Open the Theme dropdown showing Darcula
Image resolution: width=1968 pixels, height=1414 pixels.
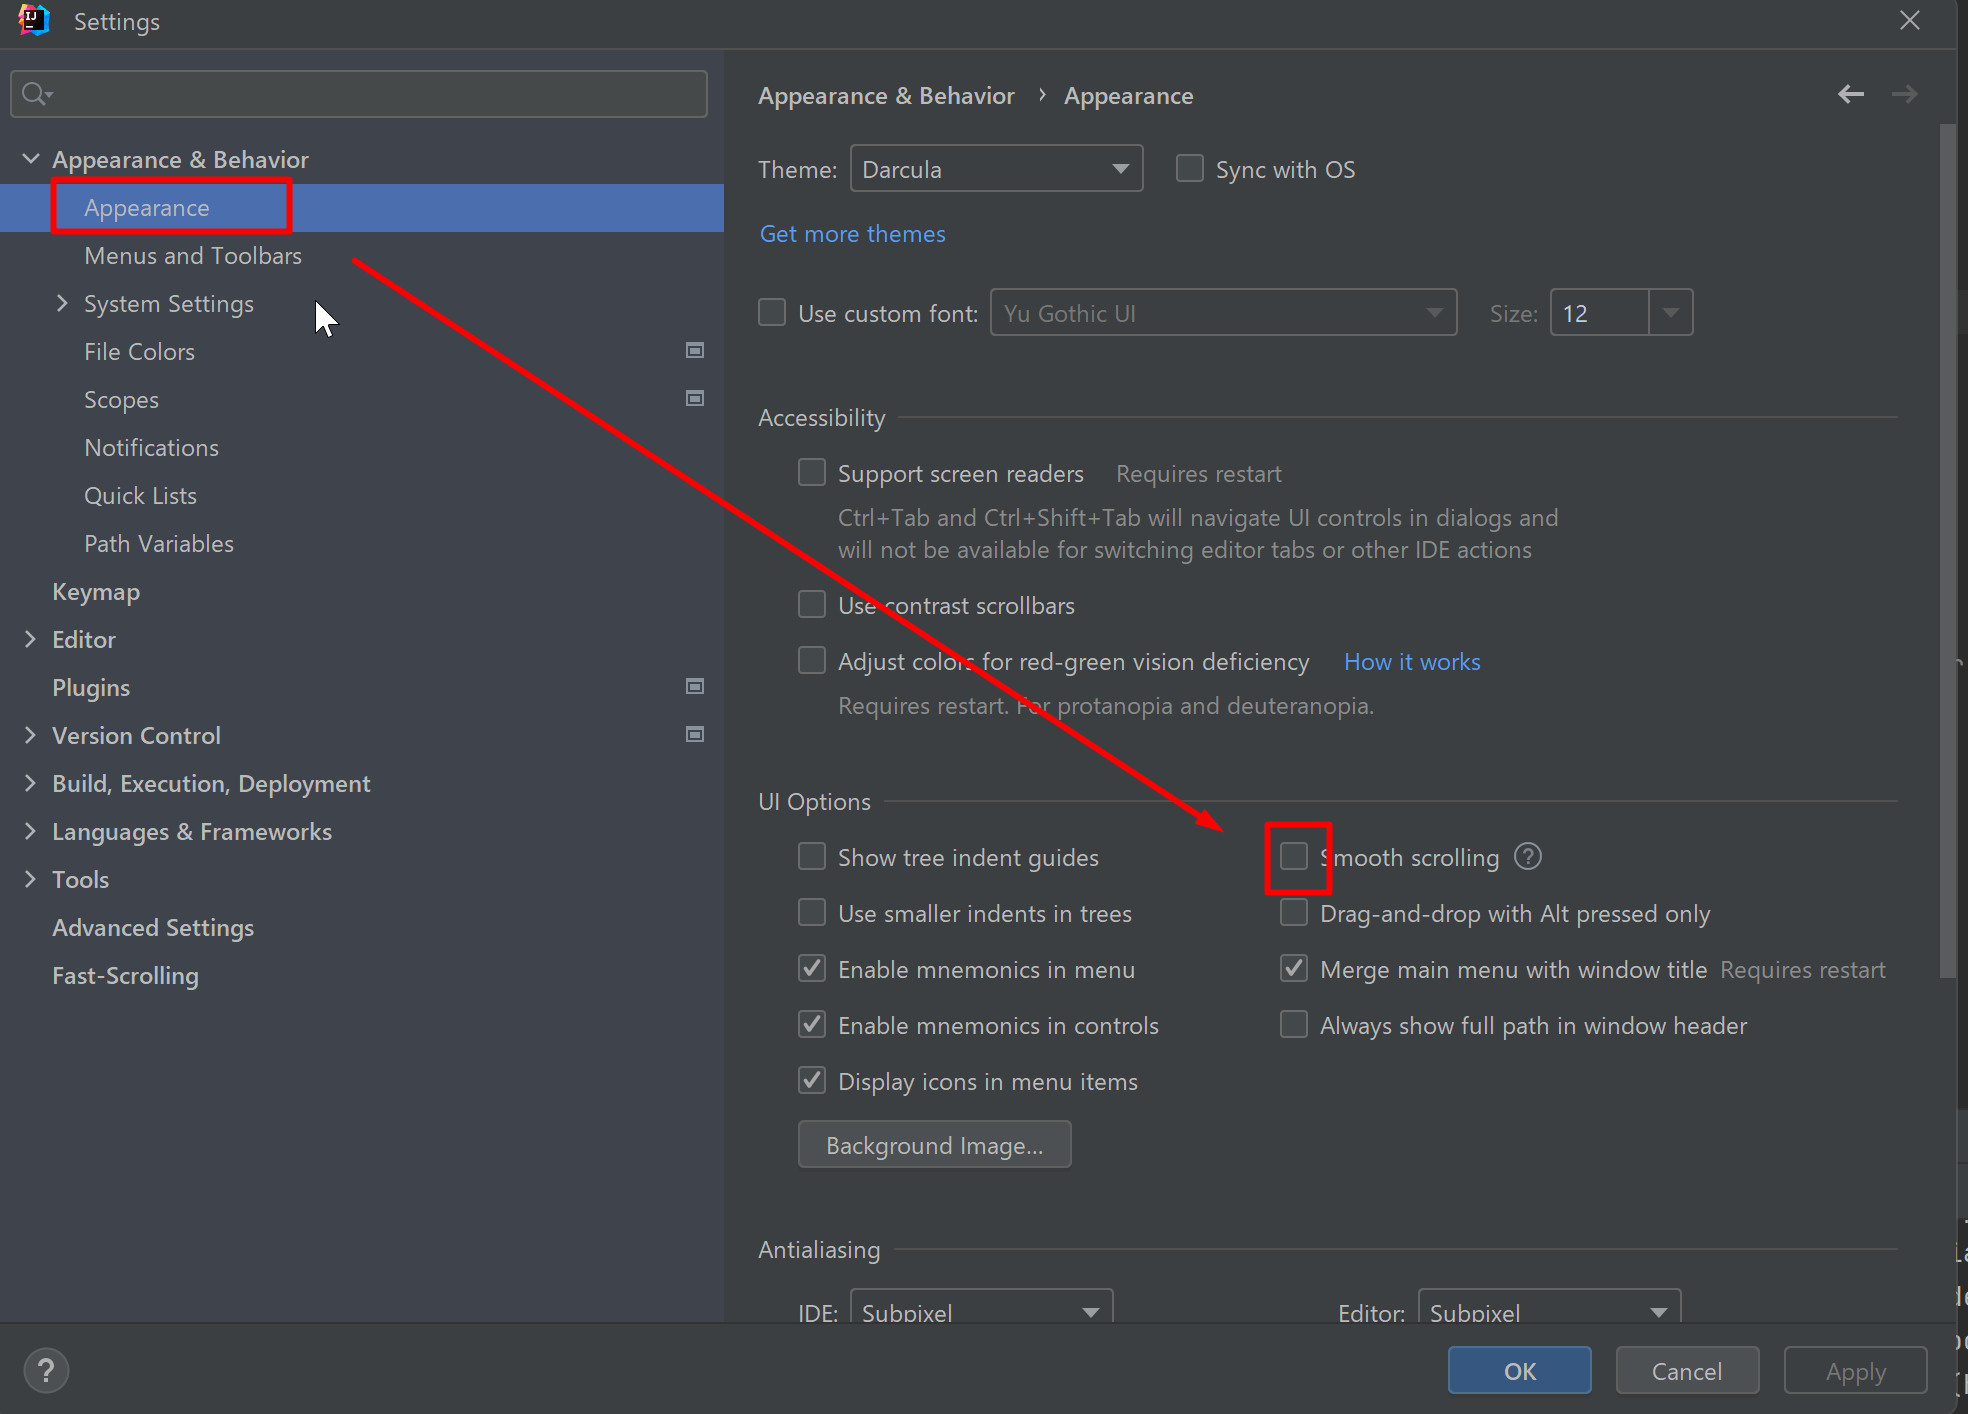tap(995, 168)
